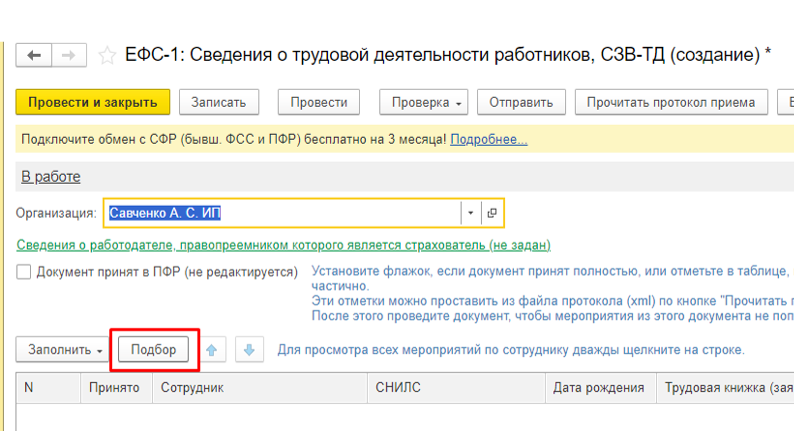
Task: Click the 'Провести и закрыть' button
Action: click(93, 102)
